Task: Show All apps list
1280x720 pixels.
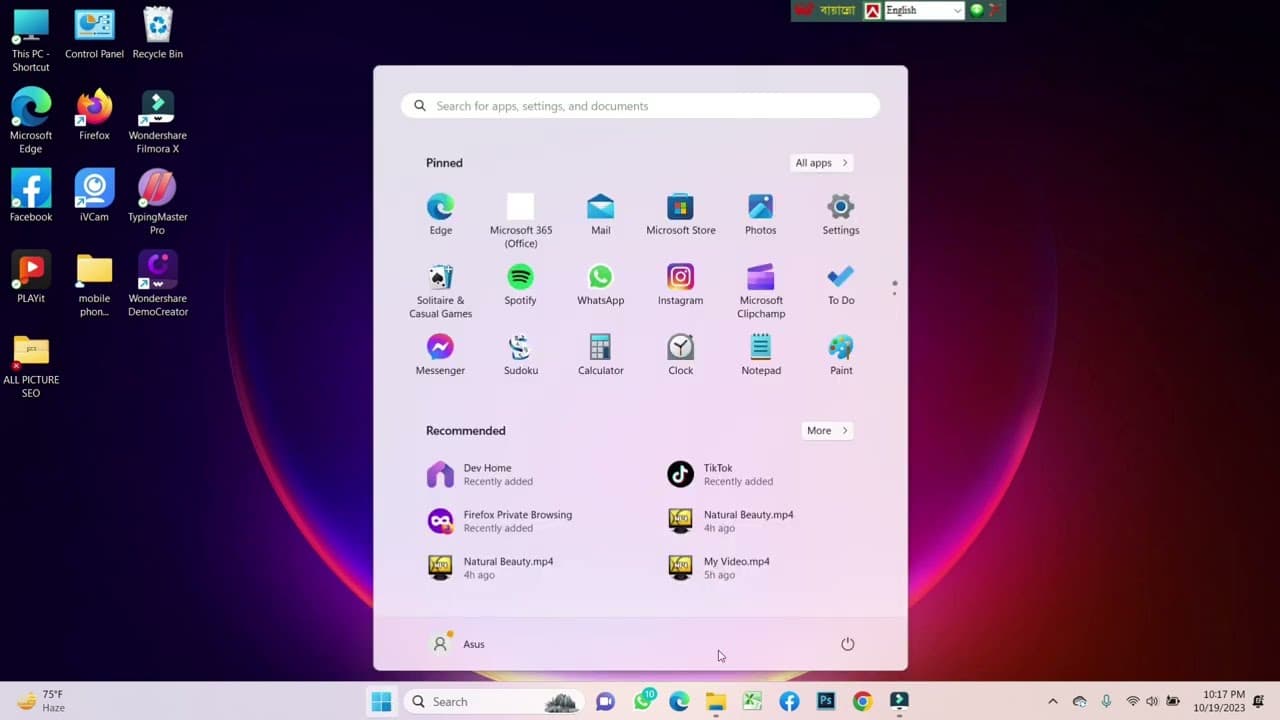Action: tap(821, 163)
